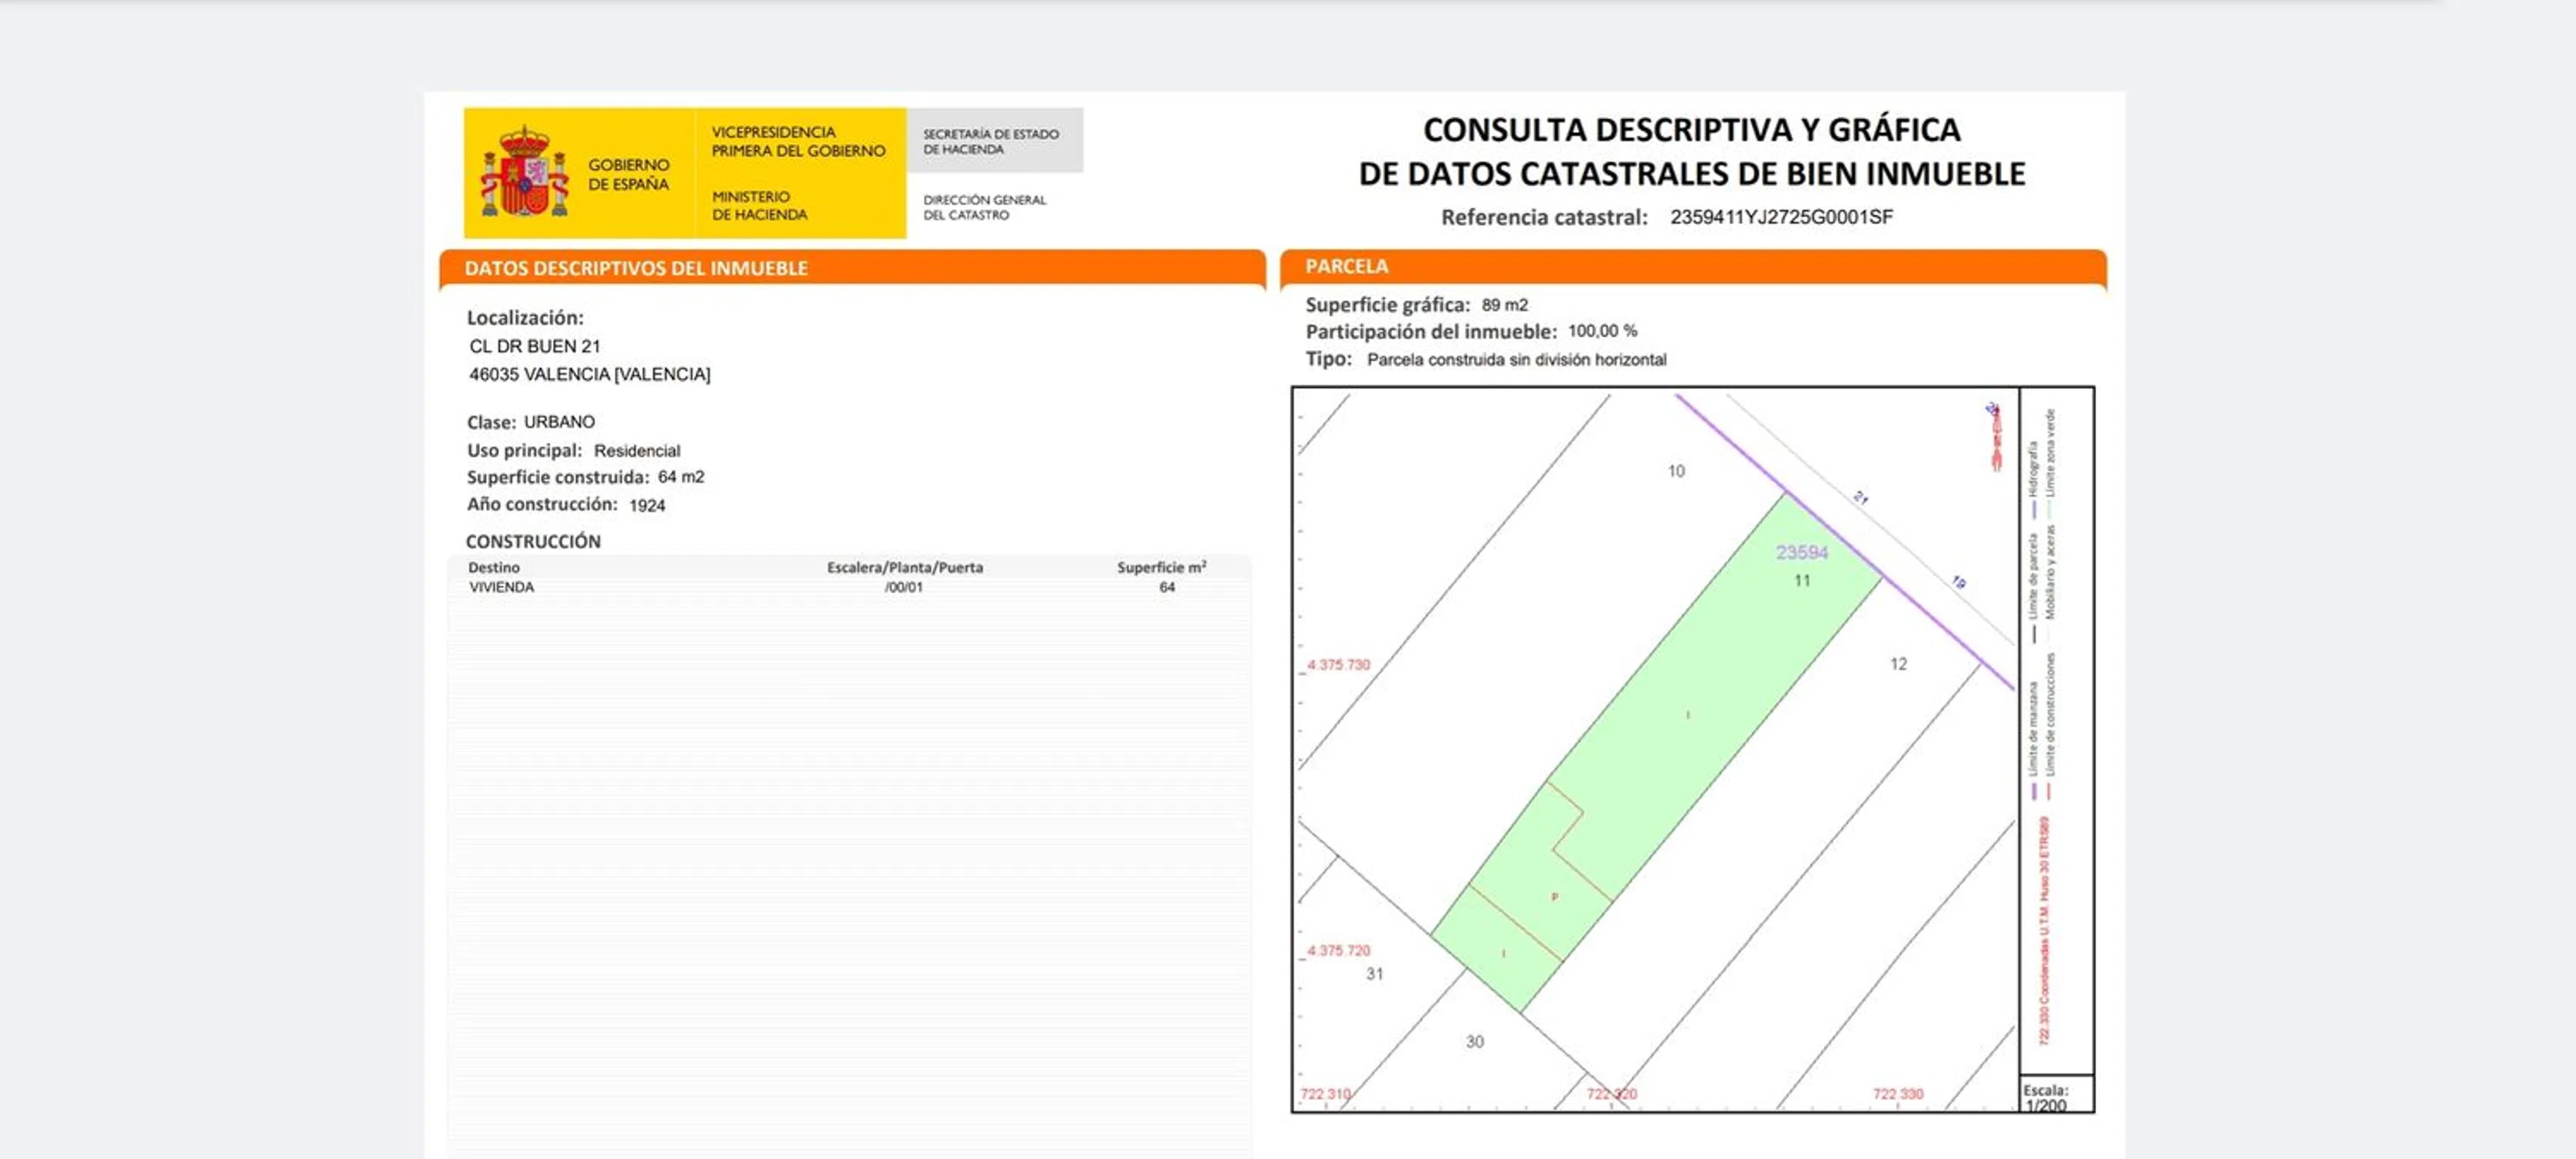Click the VIVIENDA row in construction table
The height and width of the screenshot is (1159, 2576).
502,587
